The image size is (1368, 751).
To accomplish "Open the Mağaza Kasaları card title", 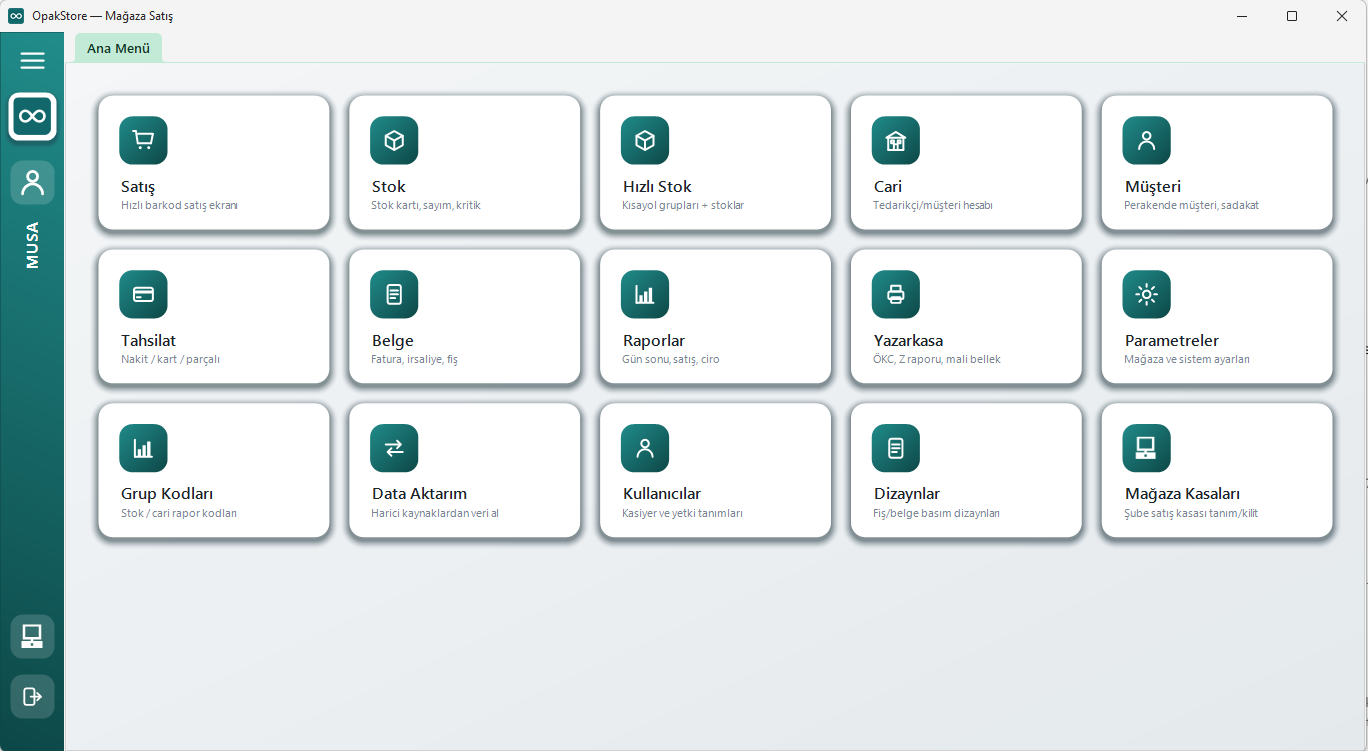I will pos(1183,494).
